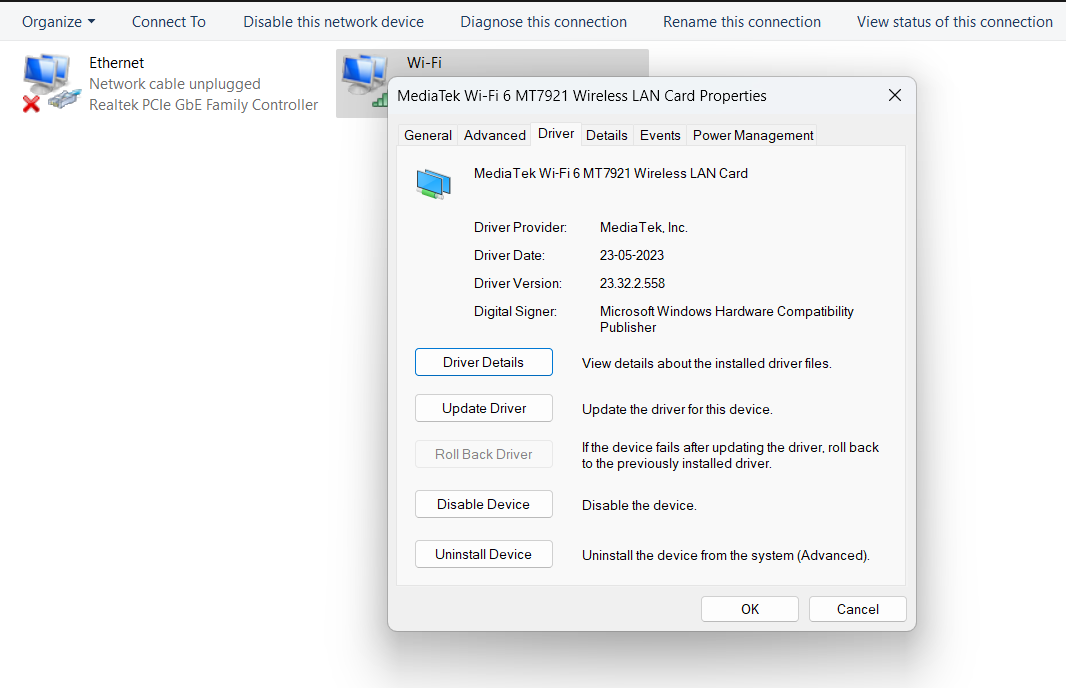
Task: Close the MediaTek Properties dialog
Action: 895,95
